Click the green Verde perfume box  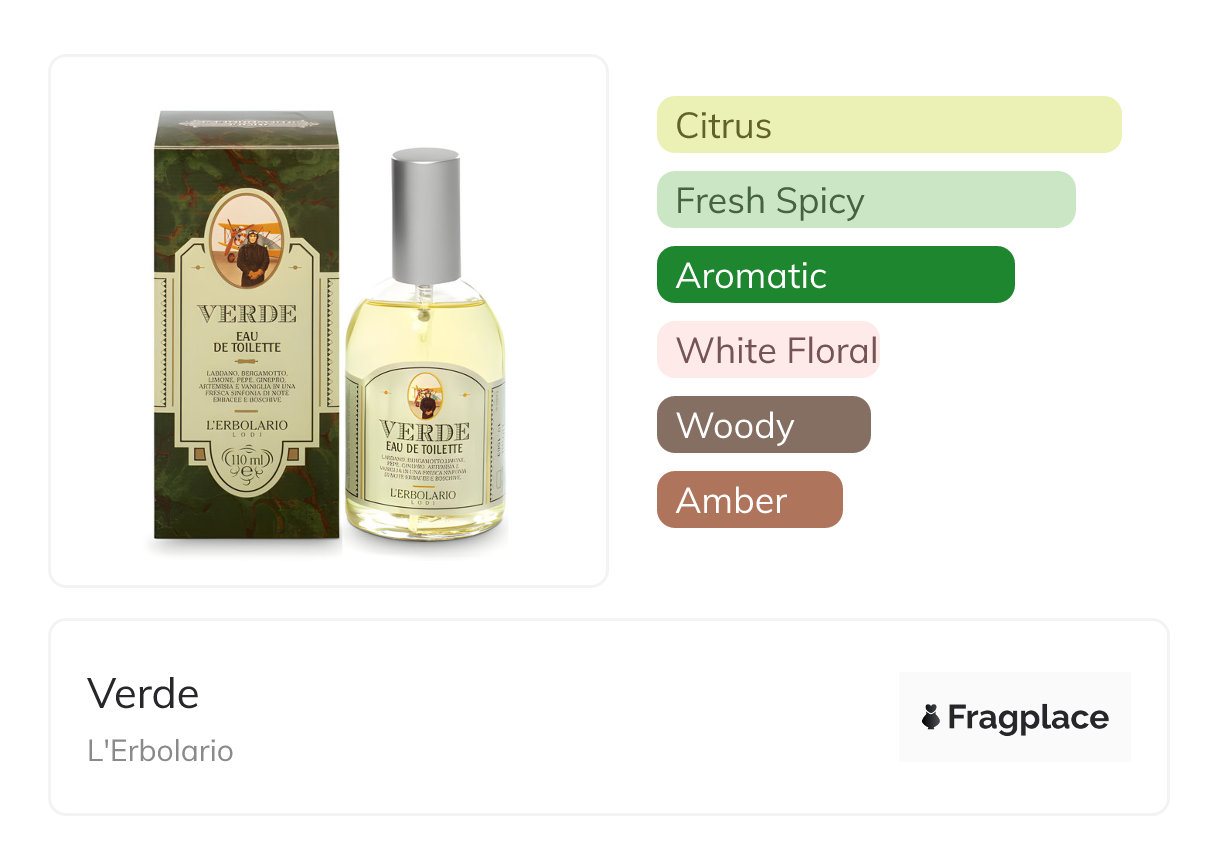tap(248, 325)
